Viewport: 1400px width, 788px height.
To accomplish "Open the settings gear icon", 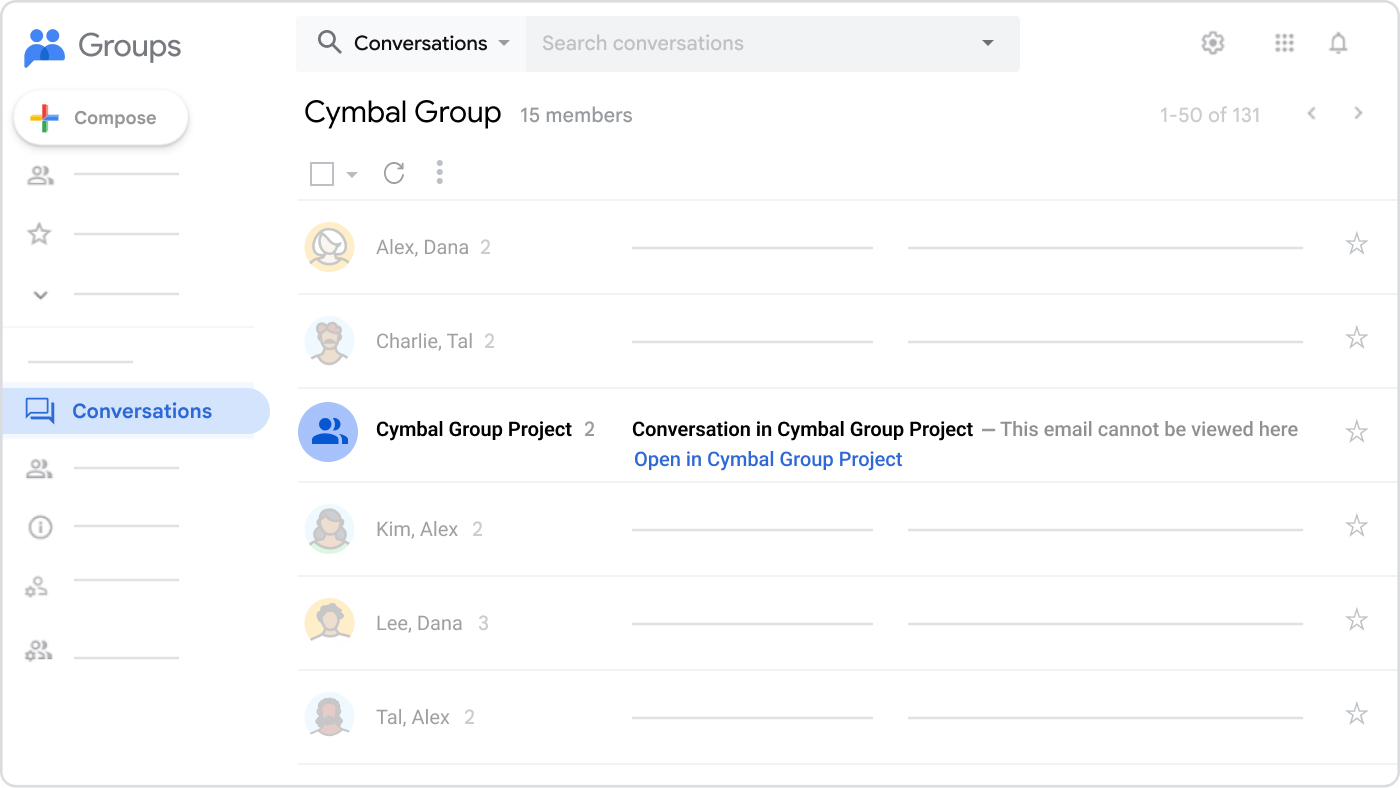I will 1212,43.
